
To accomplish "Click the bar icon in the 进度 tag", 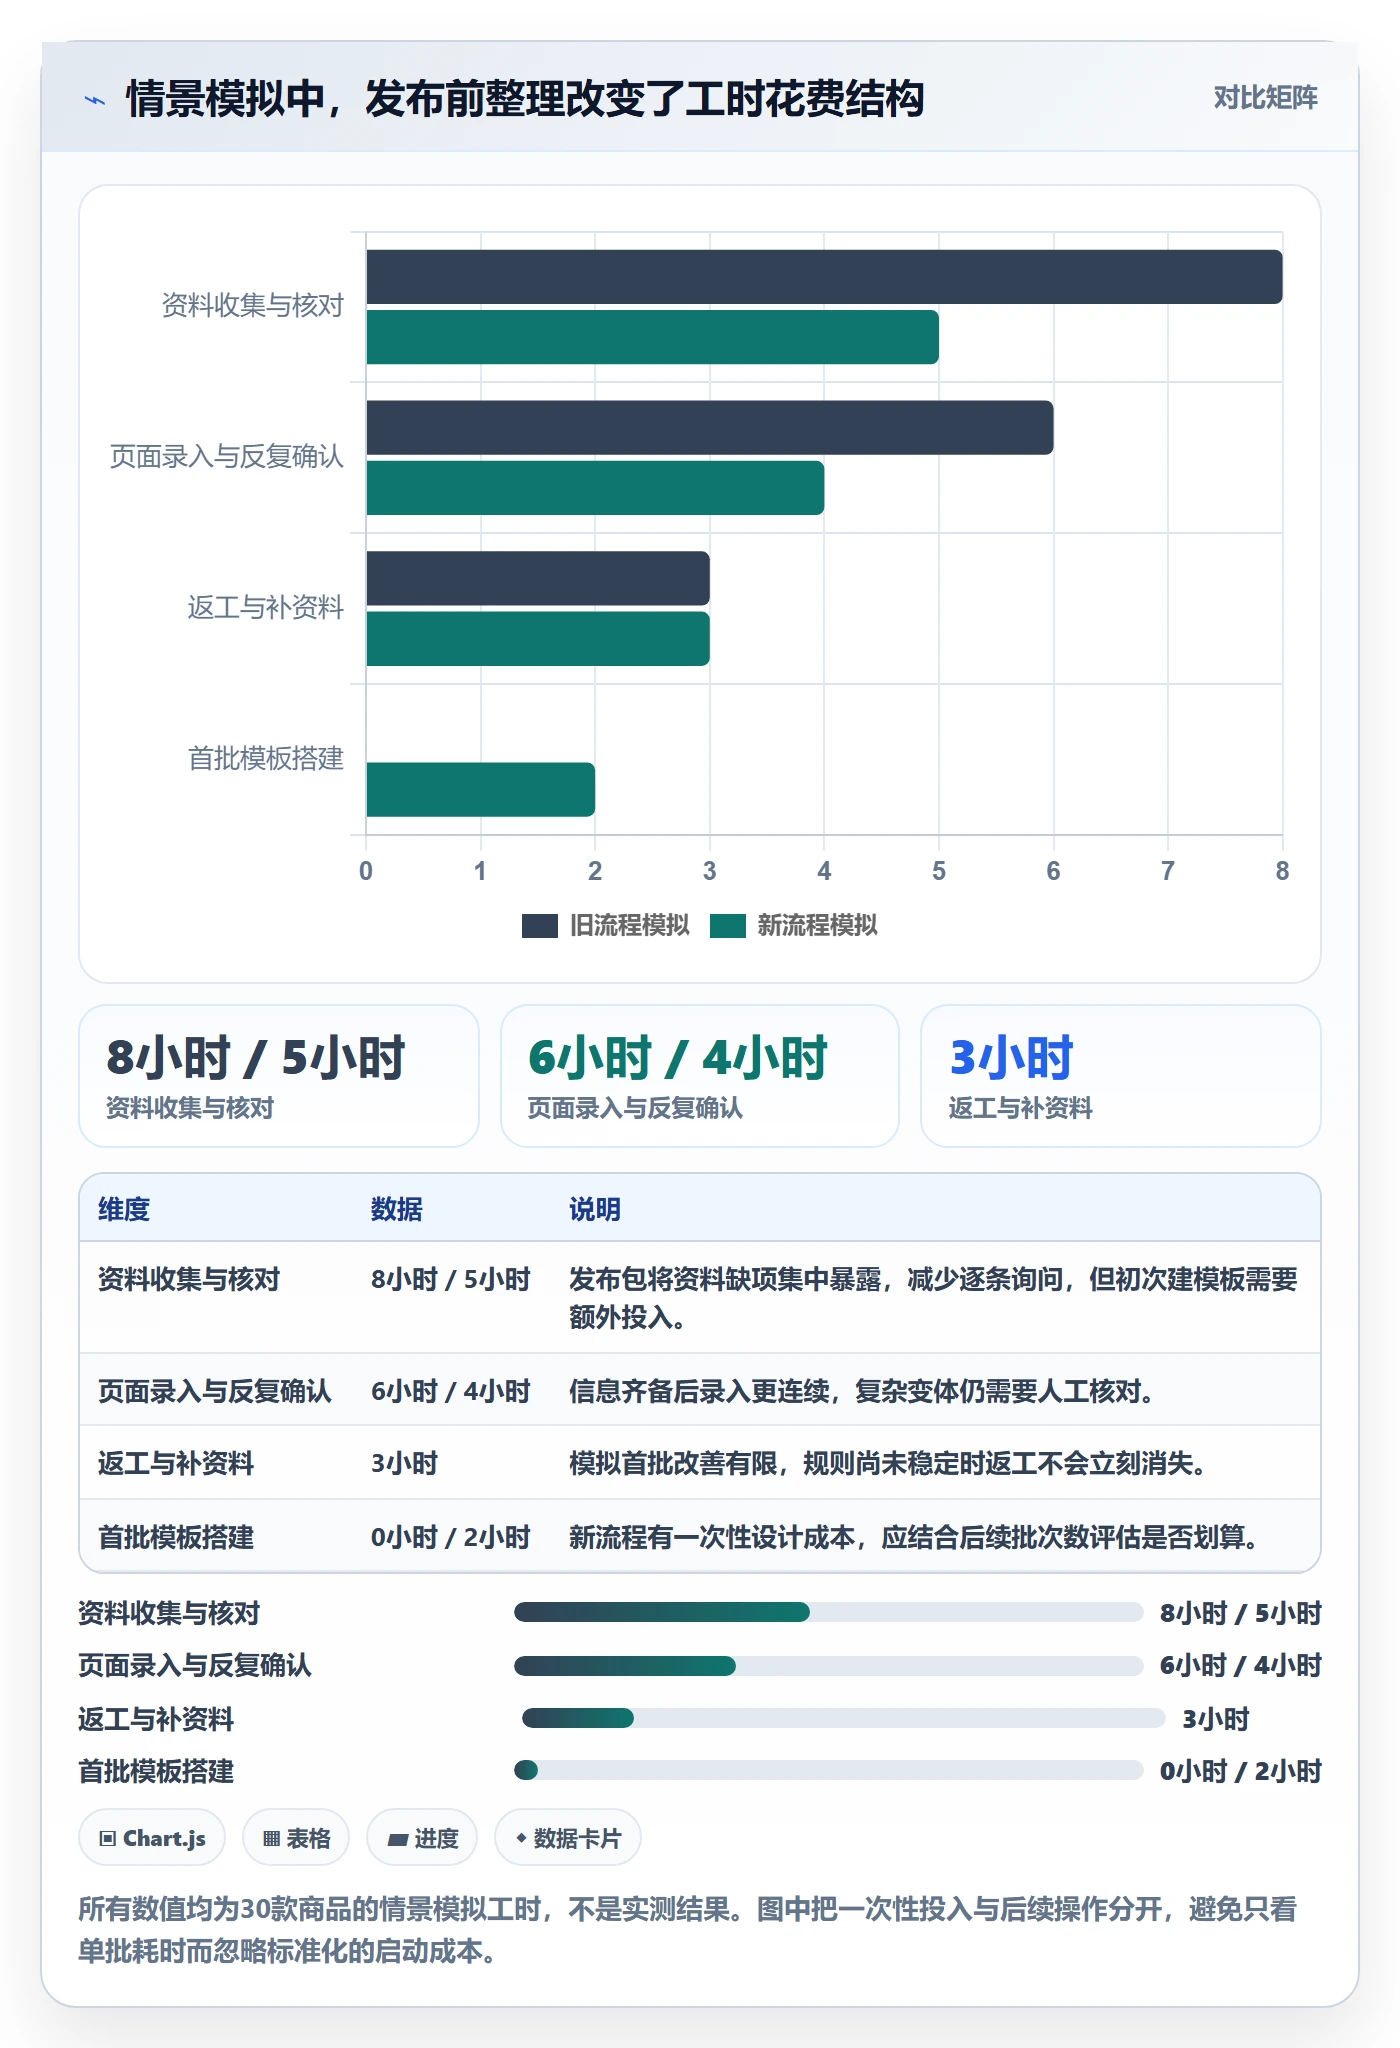I will pyautogui.click(x=398, y=1839).
